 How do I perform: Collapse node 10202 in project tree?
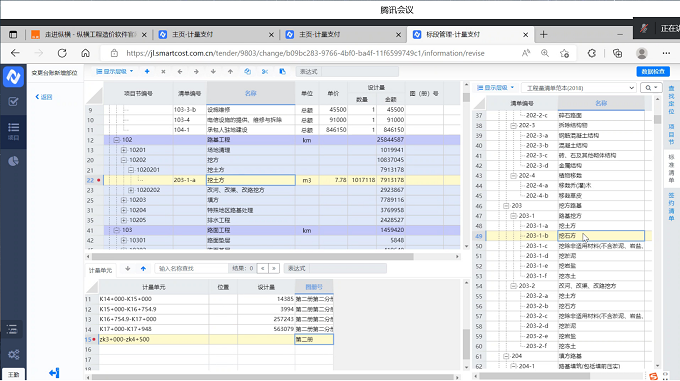pyautogui.click(x=124, y=160)
